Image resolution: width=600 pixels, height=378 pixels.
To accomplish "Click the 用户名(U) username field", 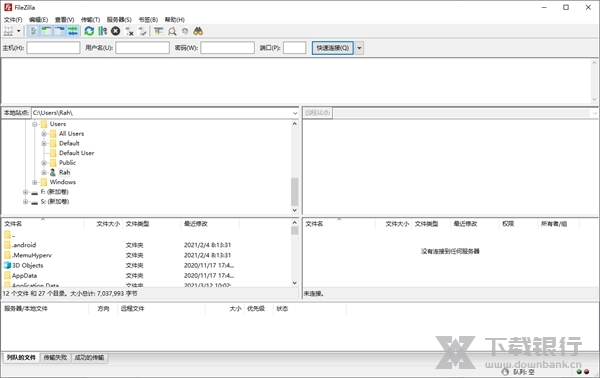I will pyautogui.click(x=142, y=48).
